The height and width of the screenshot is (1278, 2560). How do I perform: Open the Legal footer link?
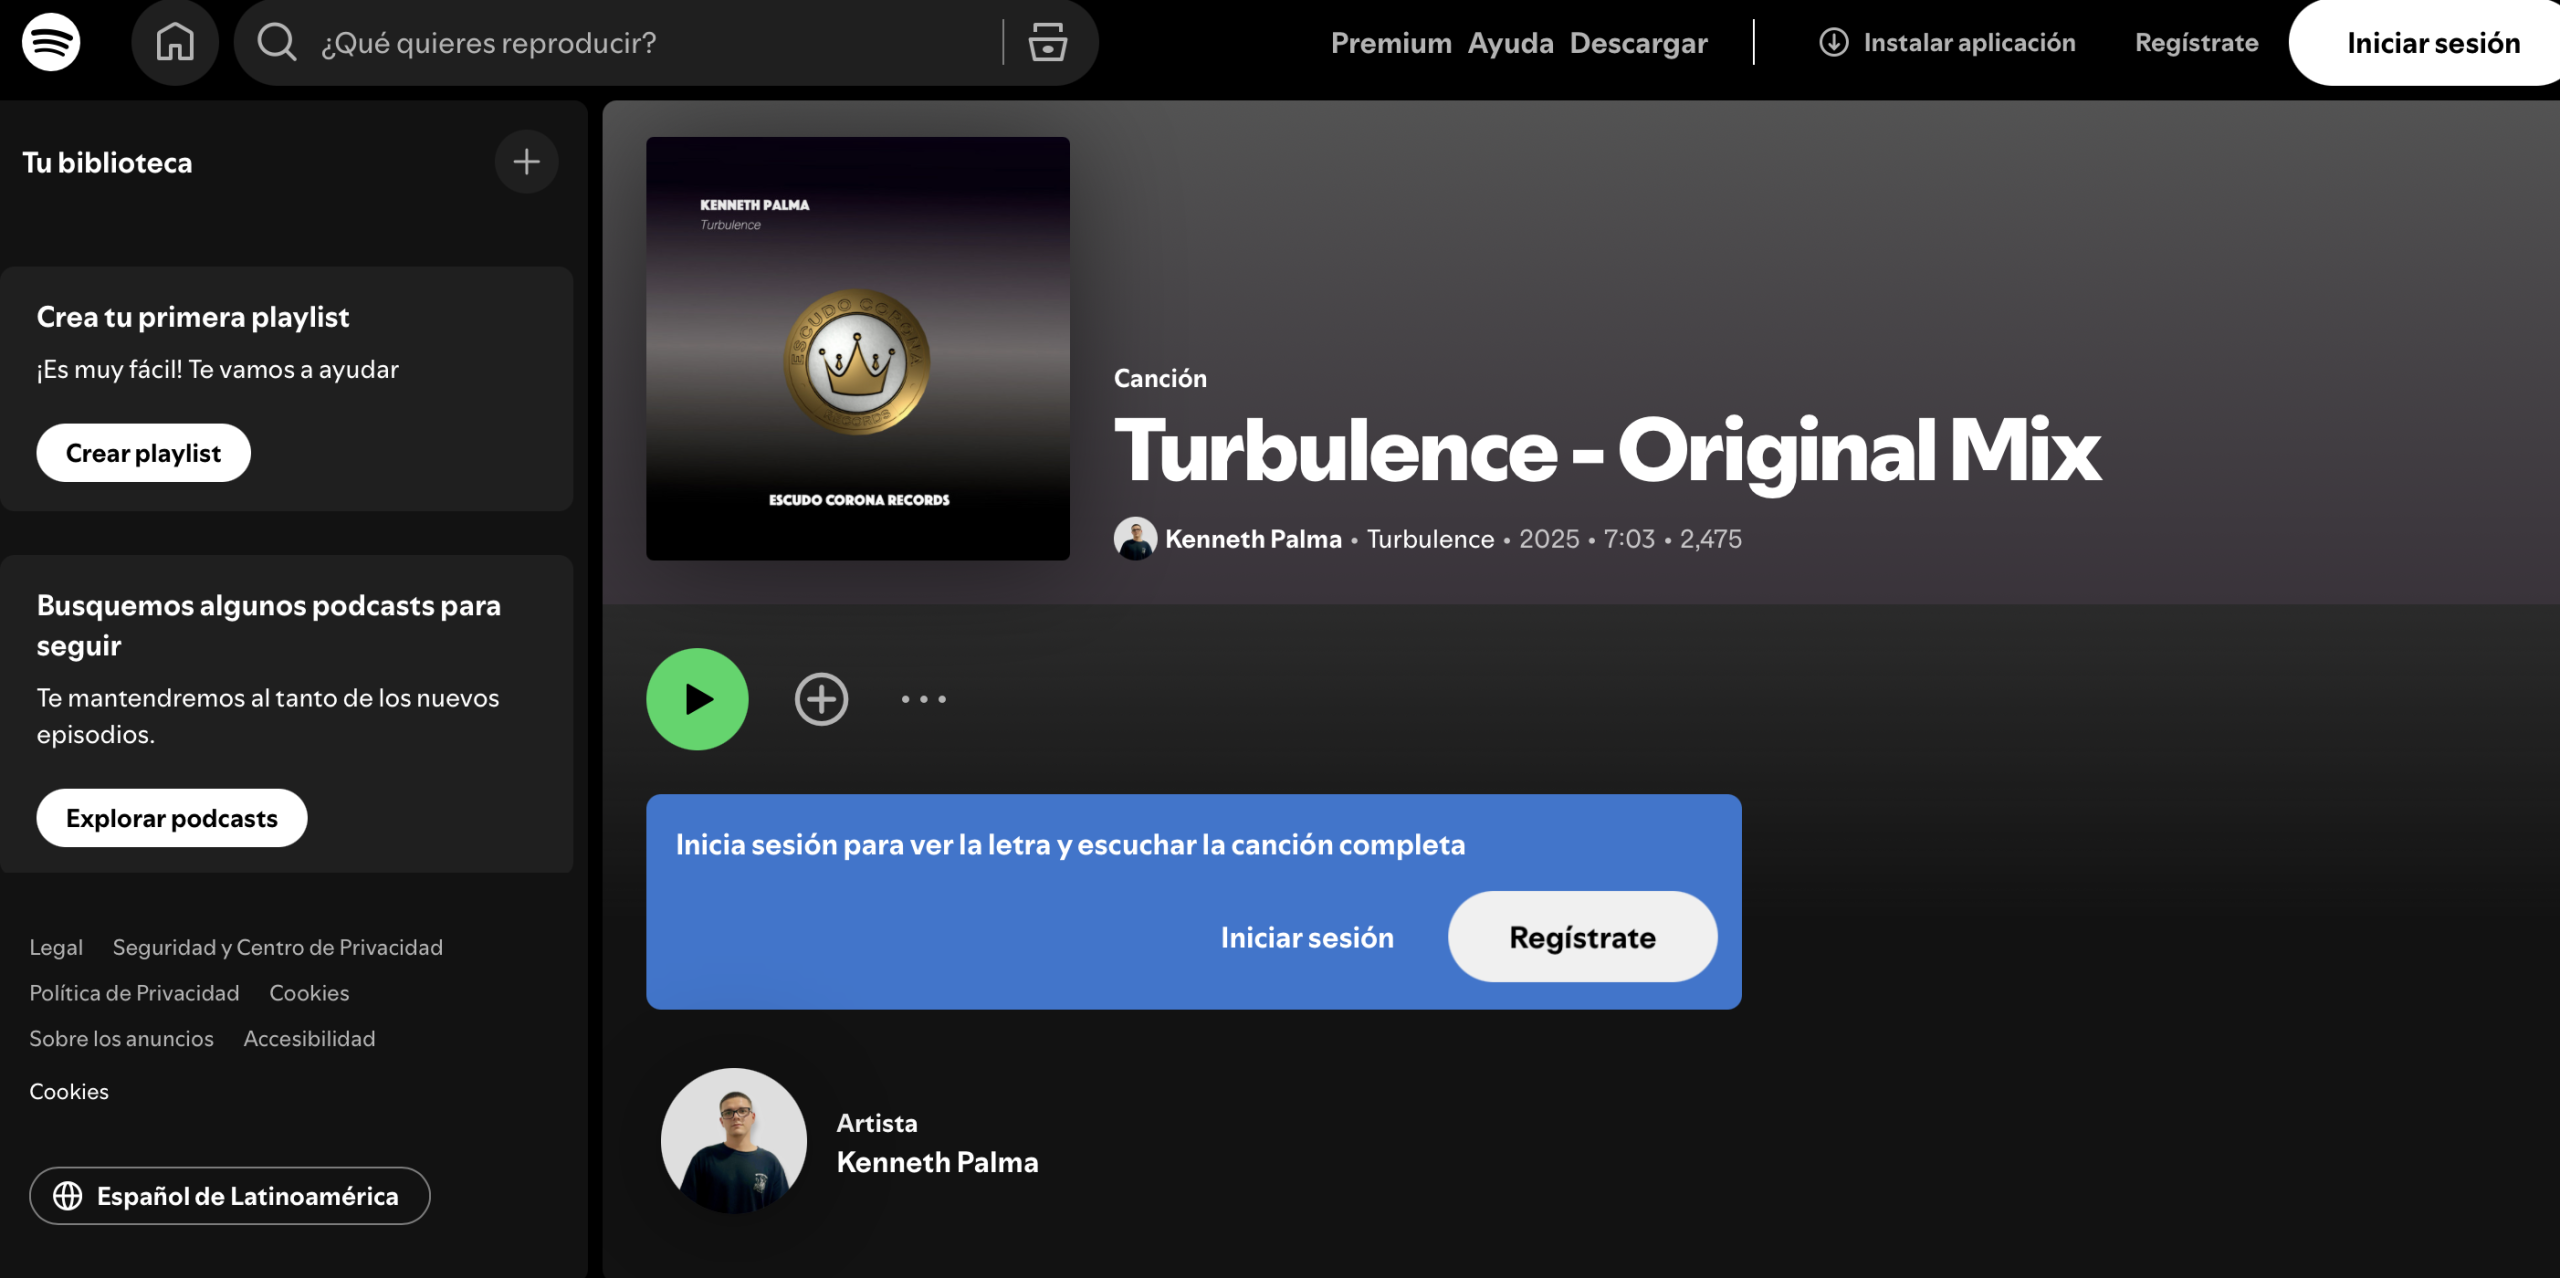[x=56, y=947]
